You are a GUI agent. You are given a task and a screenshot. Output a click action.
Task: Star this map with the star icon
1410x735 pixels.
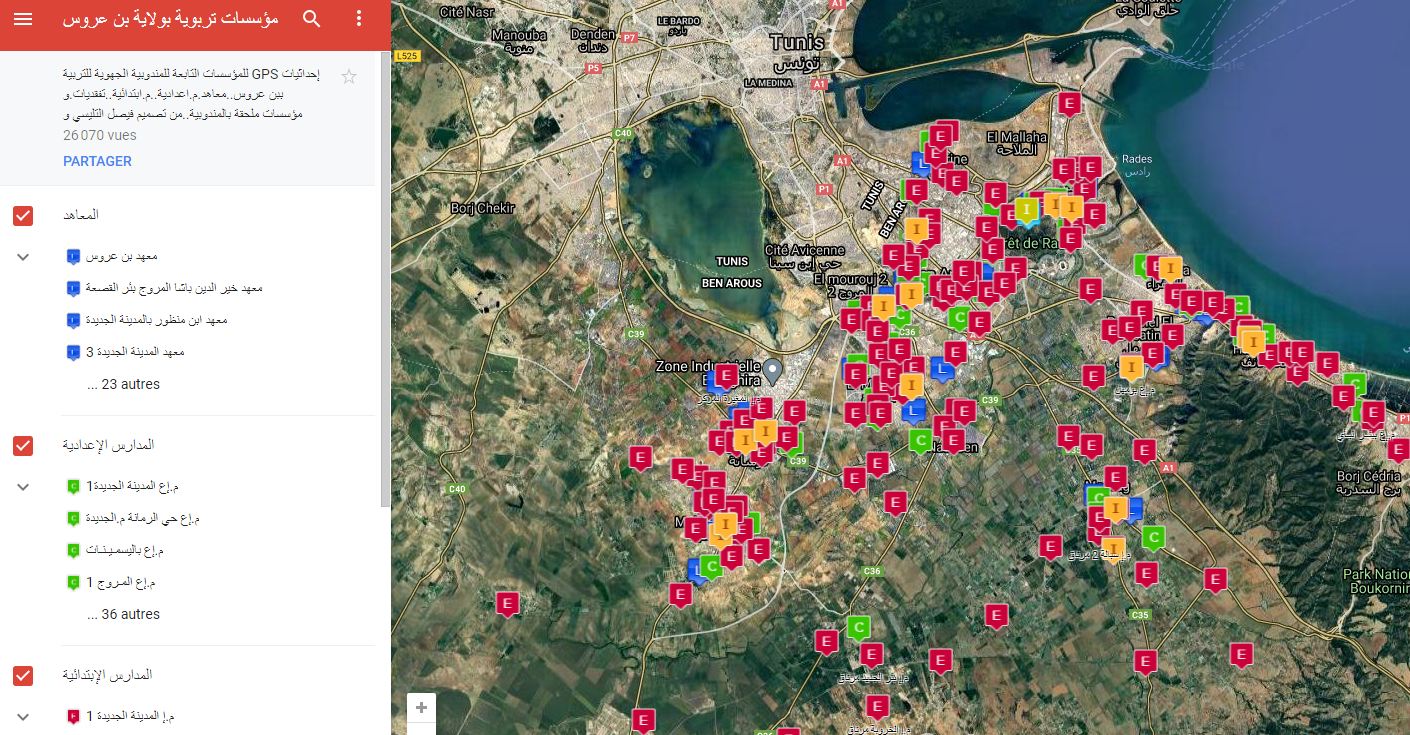tap(349, 77)
